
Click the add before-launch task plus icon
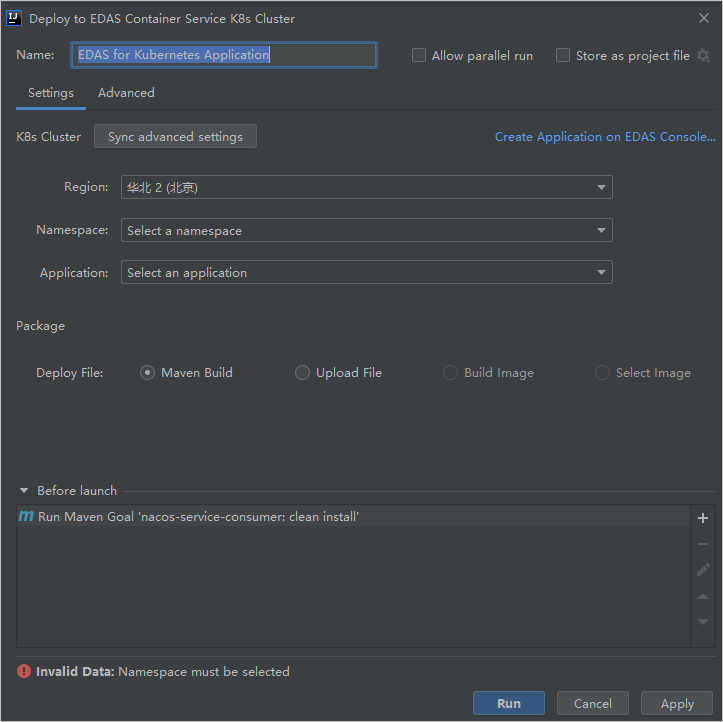point(703,518)
